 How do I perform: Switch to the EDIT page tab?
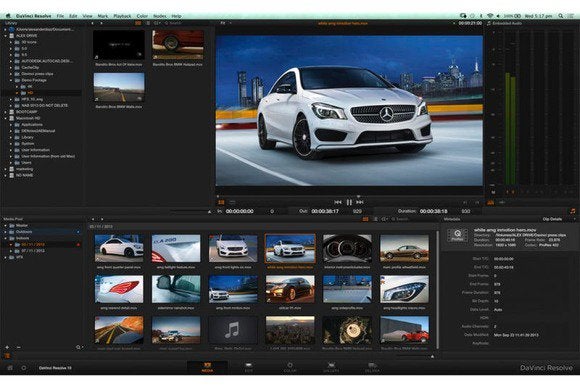[249, 367]
